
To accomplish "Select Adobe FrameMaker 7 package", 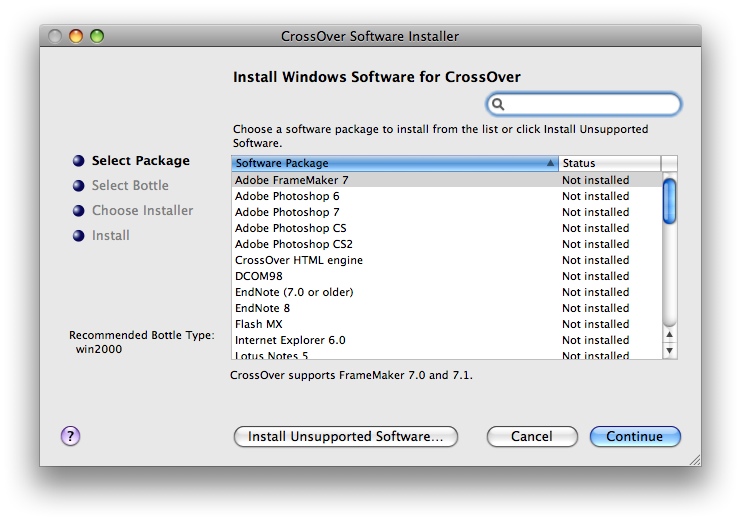I will [447, 180].
